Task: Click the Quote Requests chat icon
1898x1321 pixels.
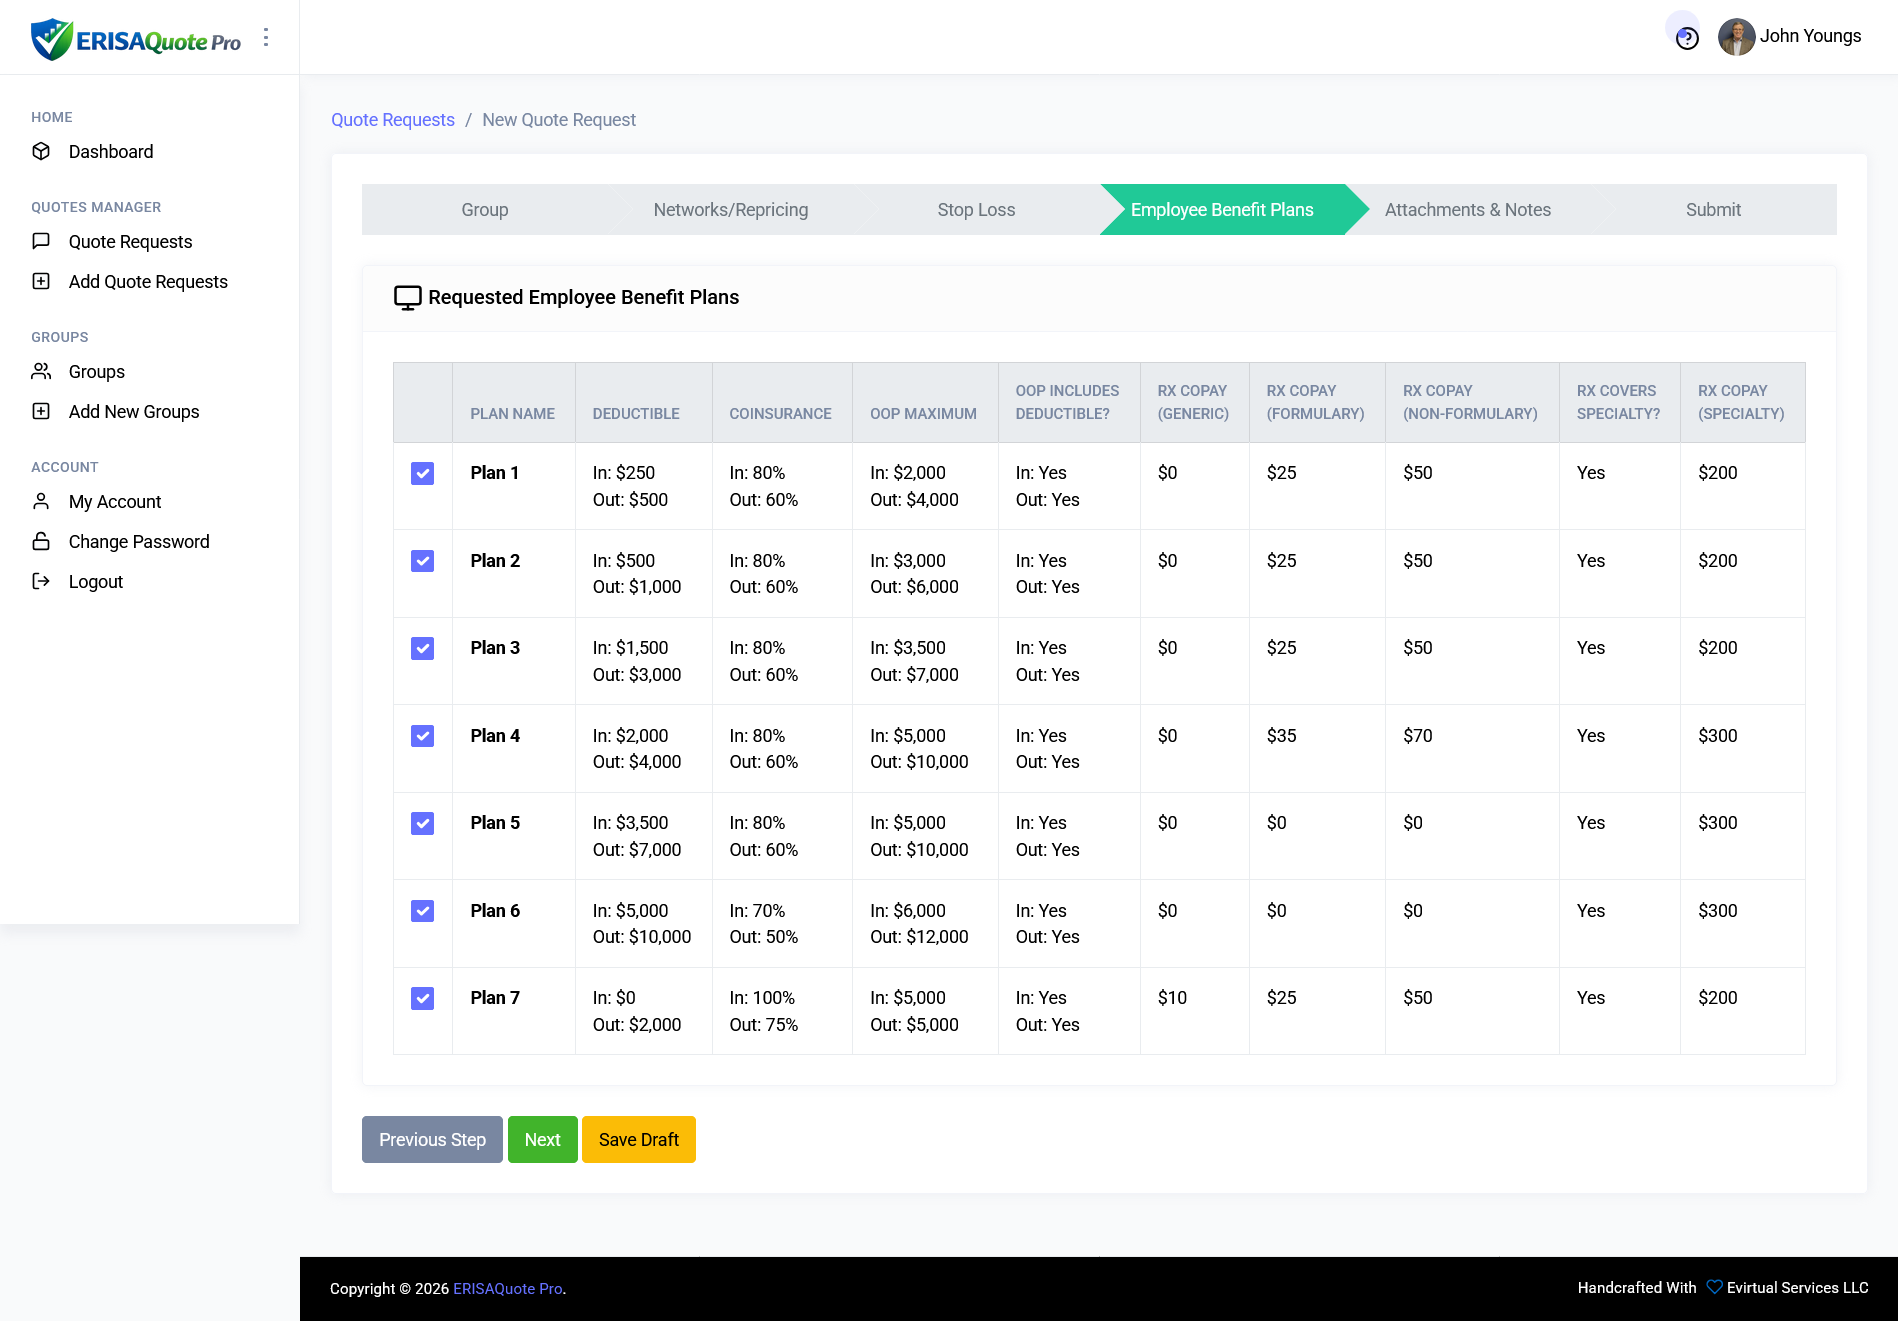Action: [41, 241]
